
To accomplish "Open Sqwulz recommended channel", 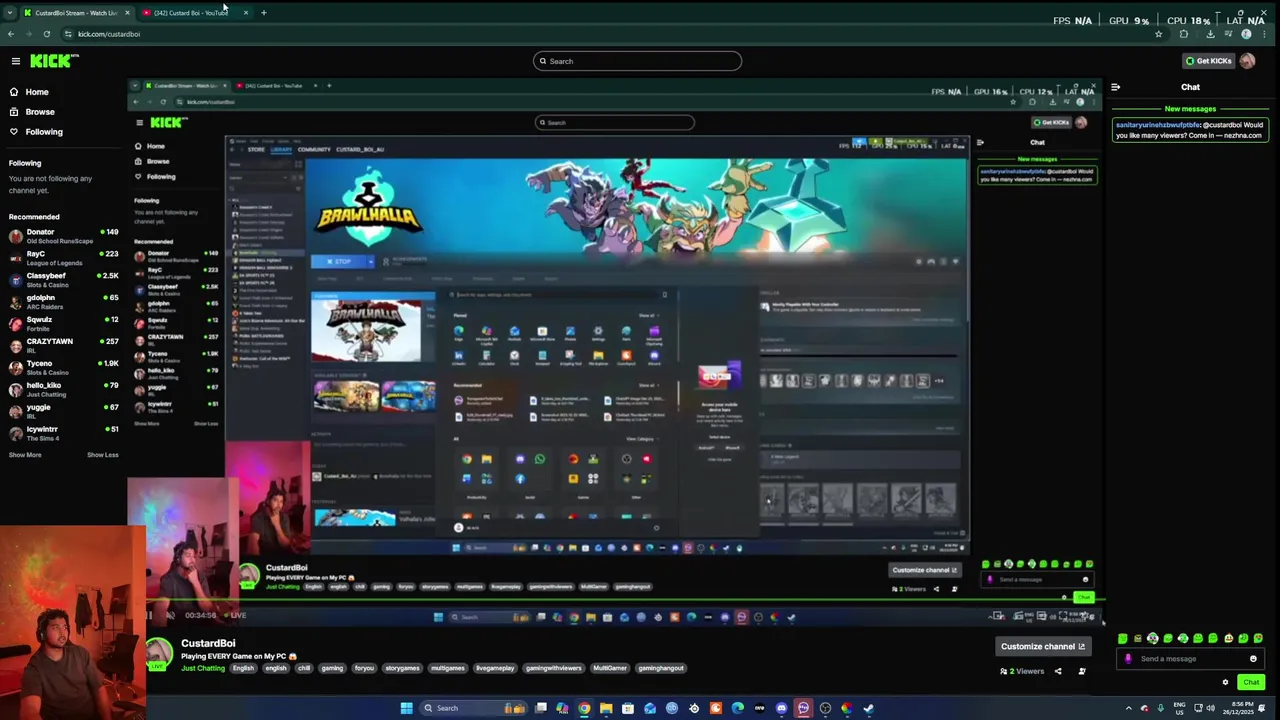I will tap(64, 324).
